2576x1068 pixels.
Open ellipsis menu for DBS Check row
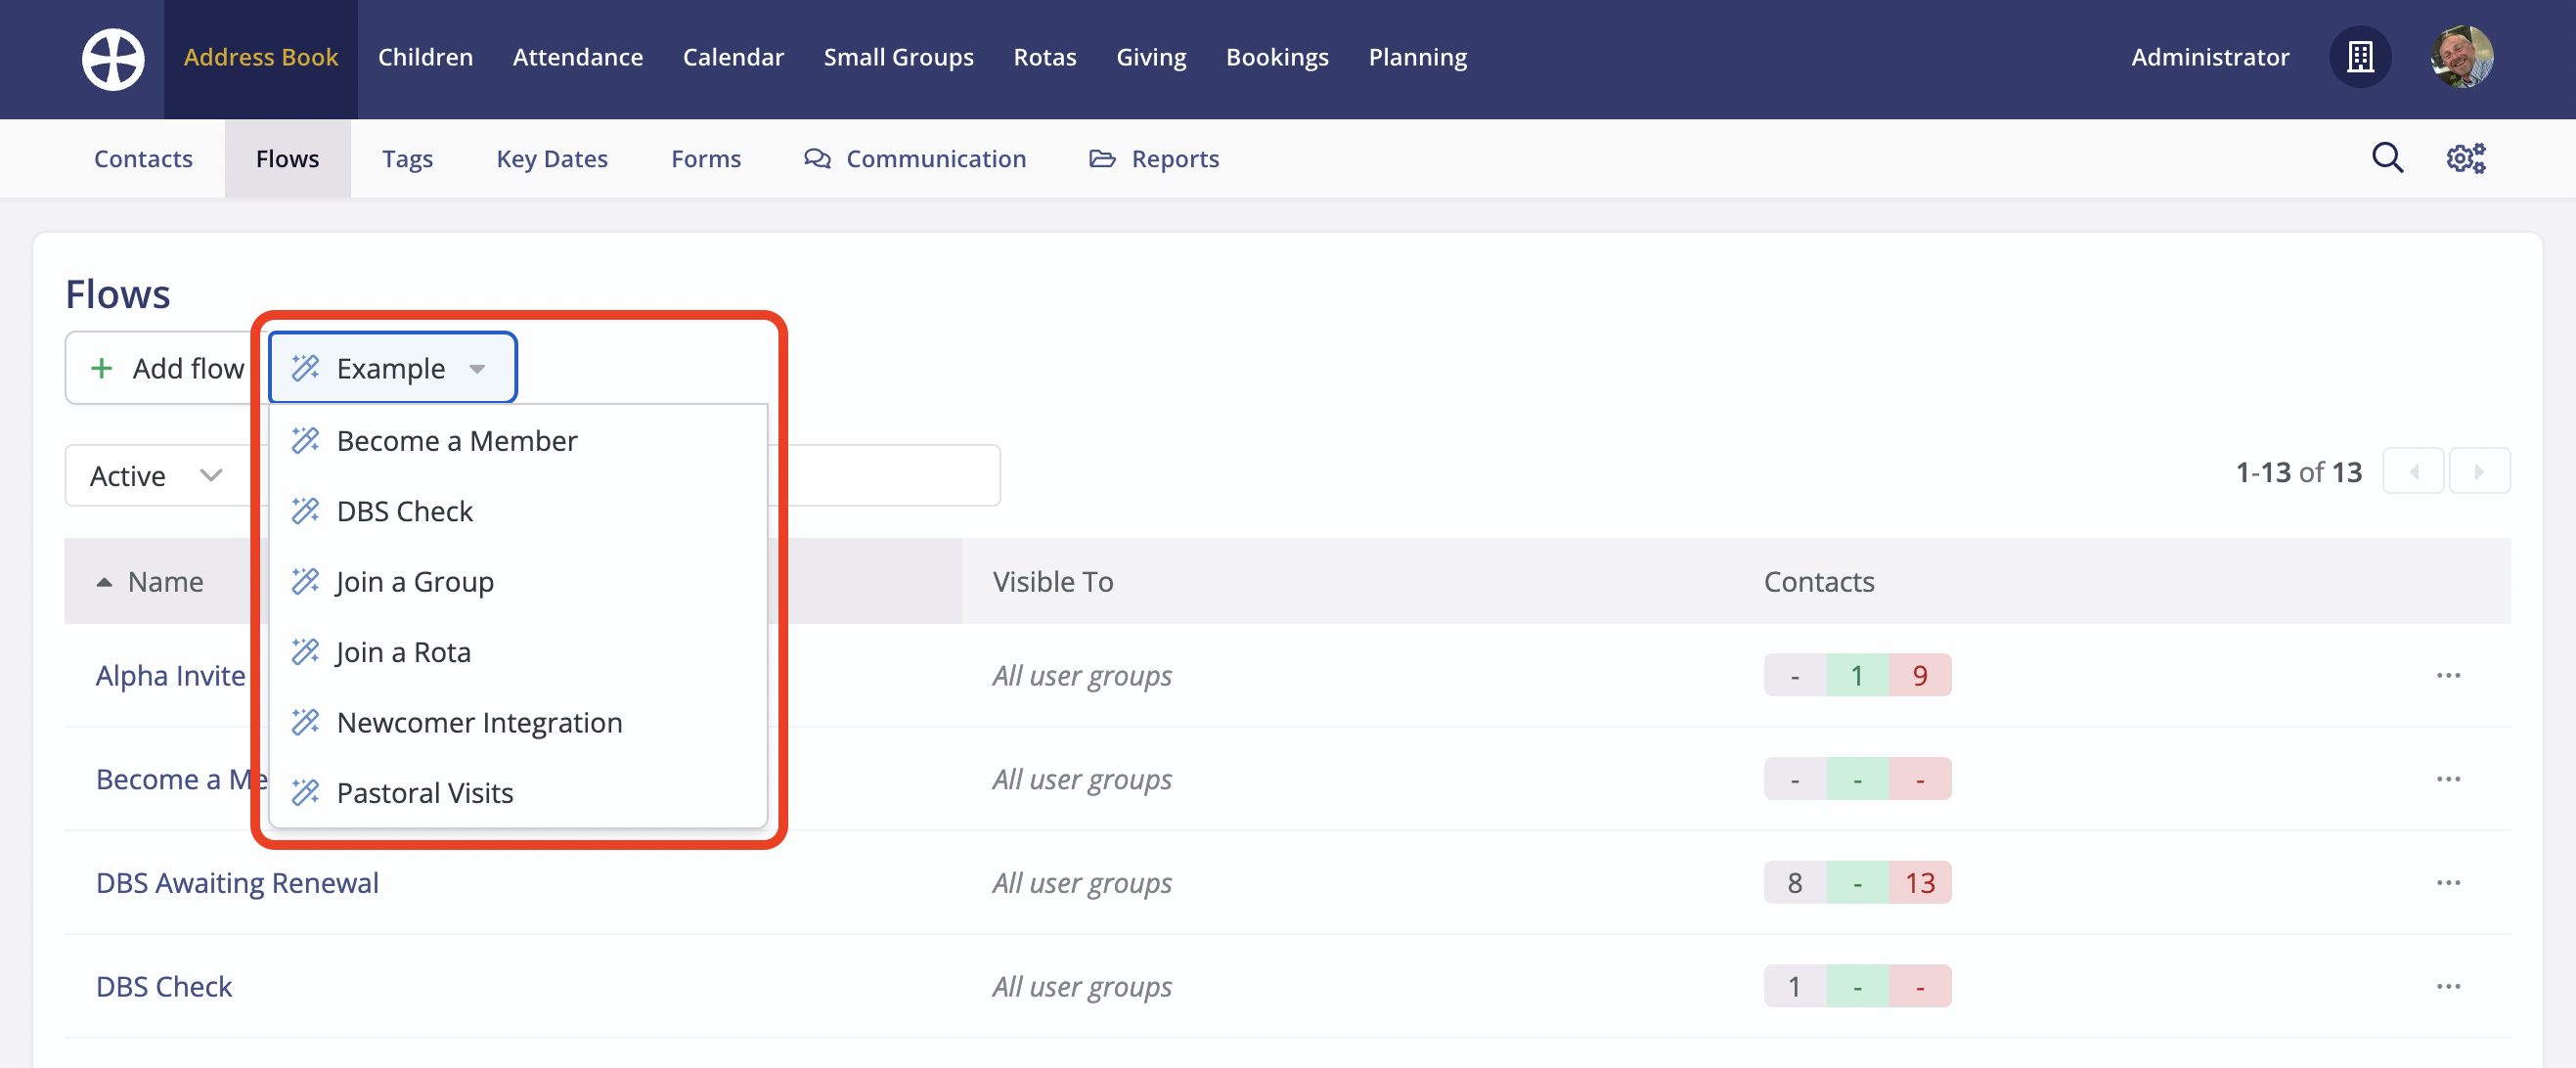(2448, 987)
